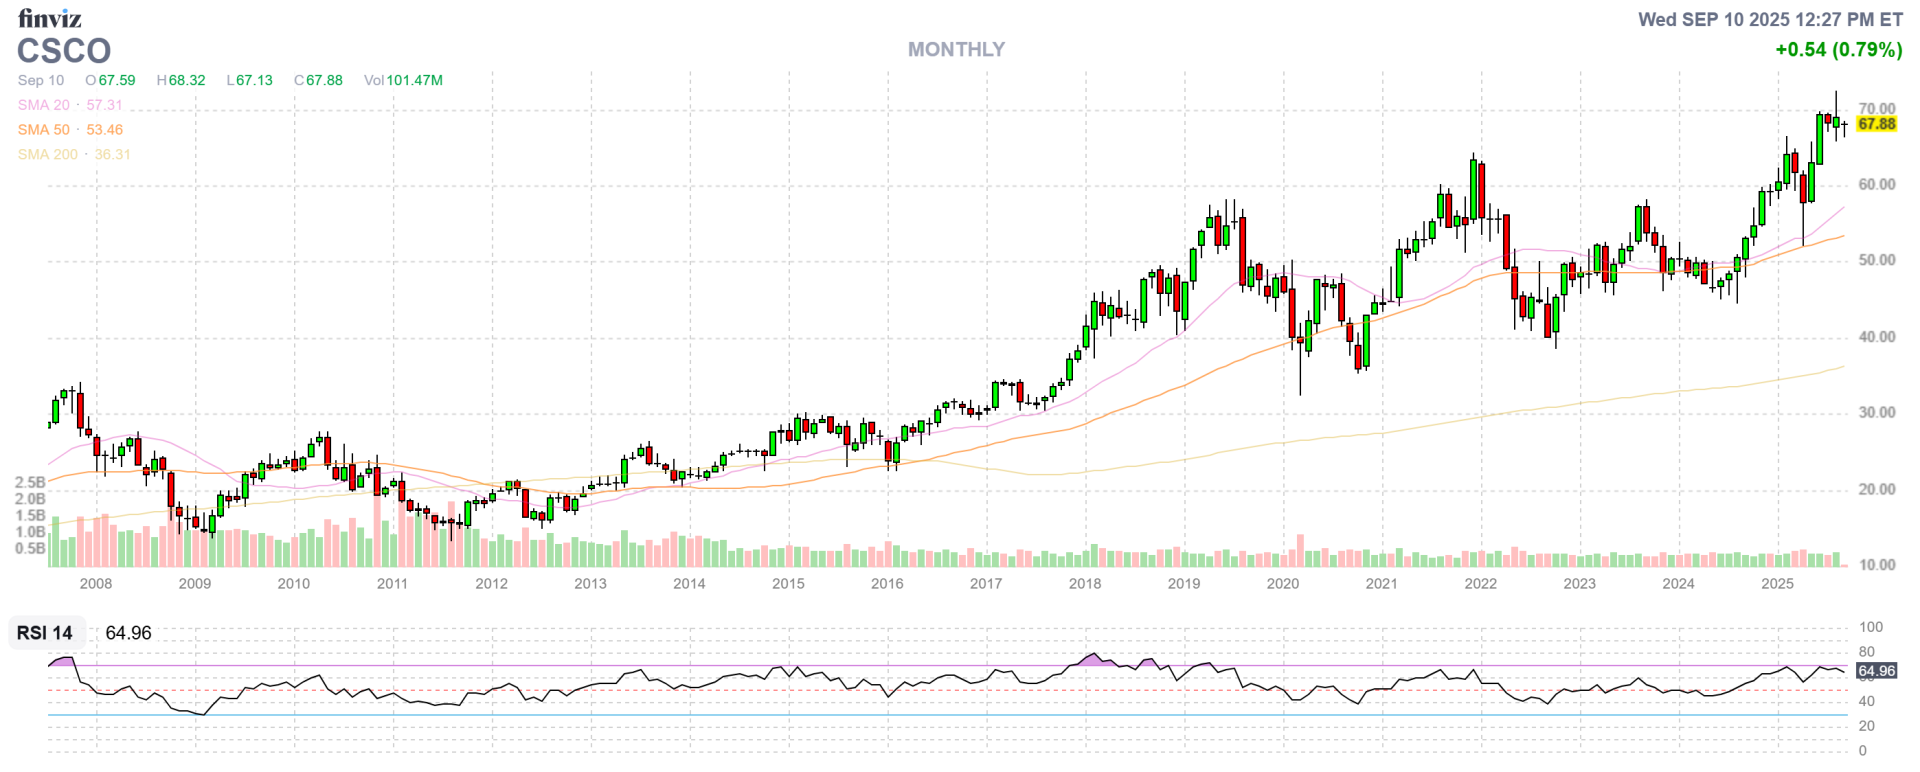Click the 2015 year marker on time axis
Screen dimensions: 1920x772
pyautogui.click(x=788, y=584)
